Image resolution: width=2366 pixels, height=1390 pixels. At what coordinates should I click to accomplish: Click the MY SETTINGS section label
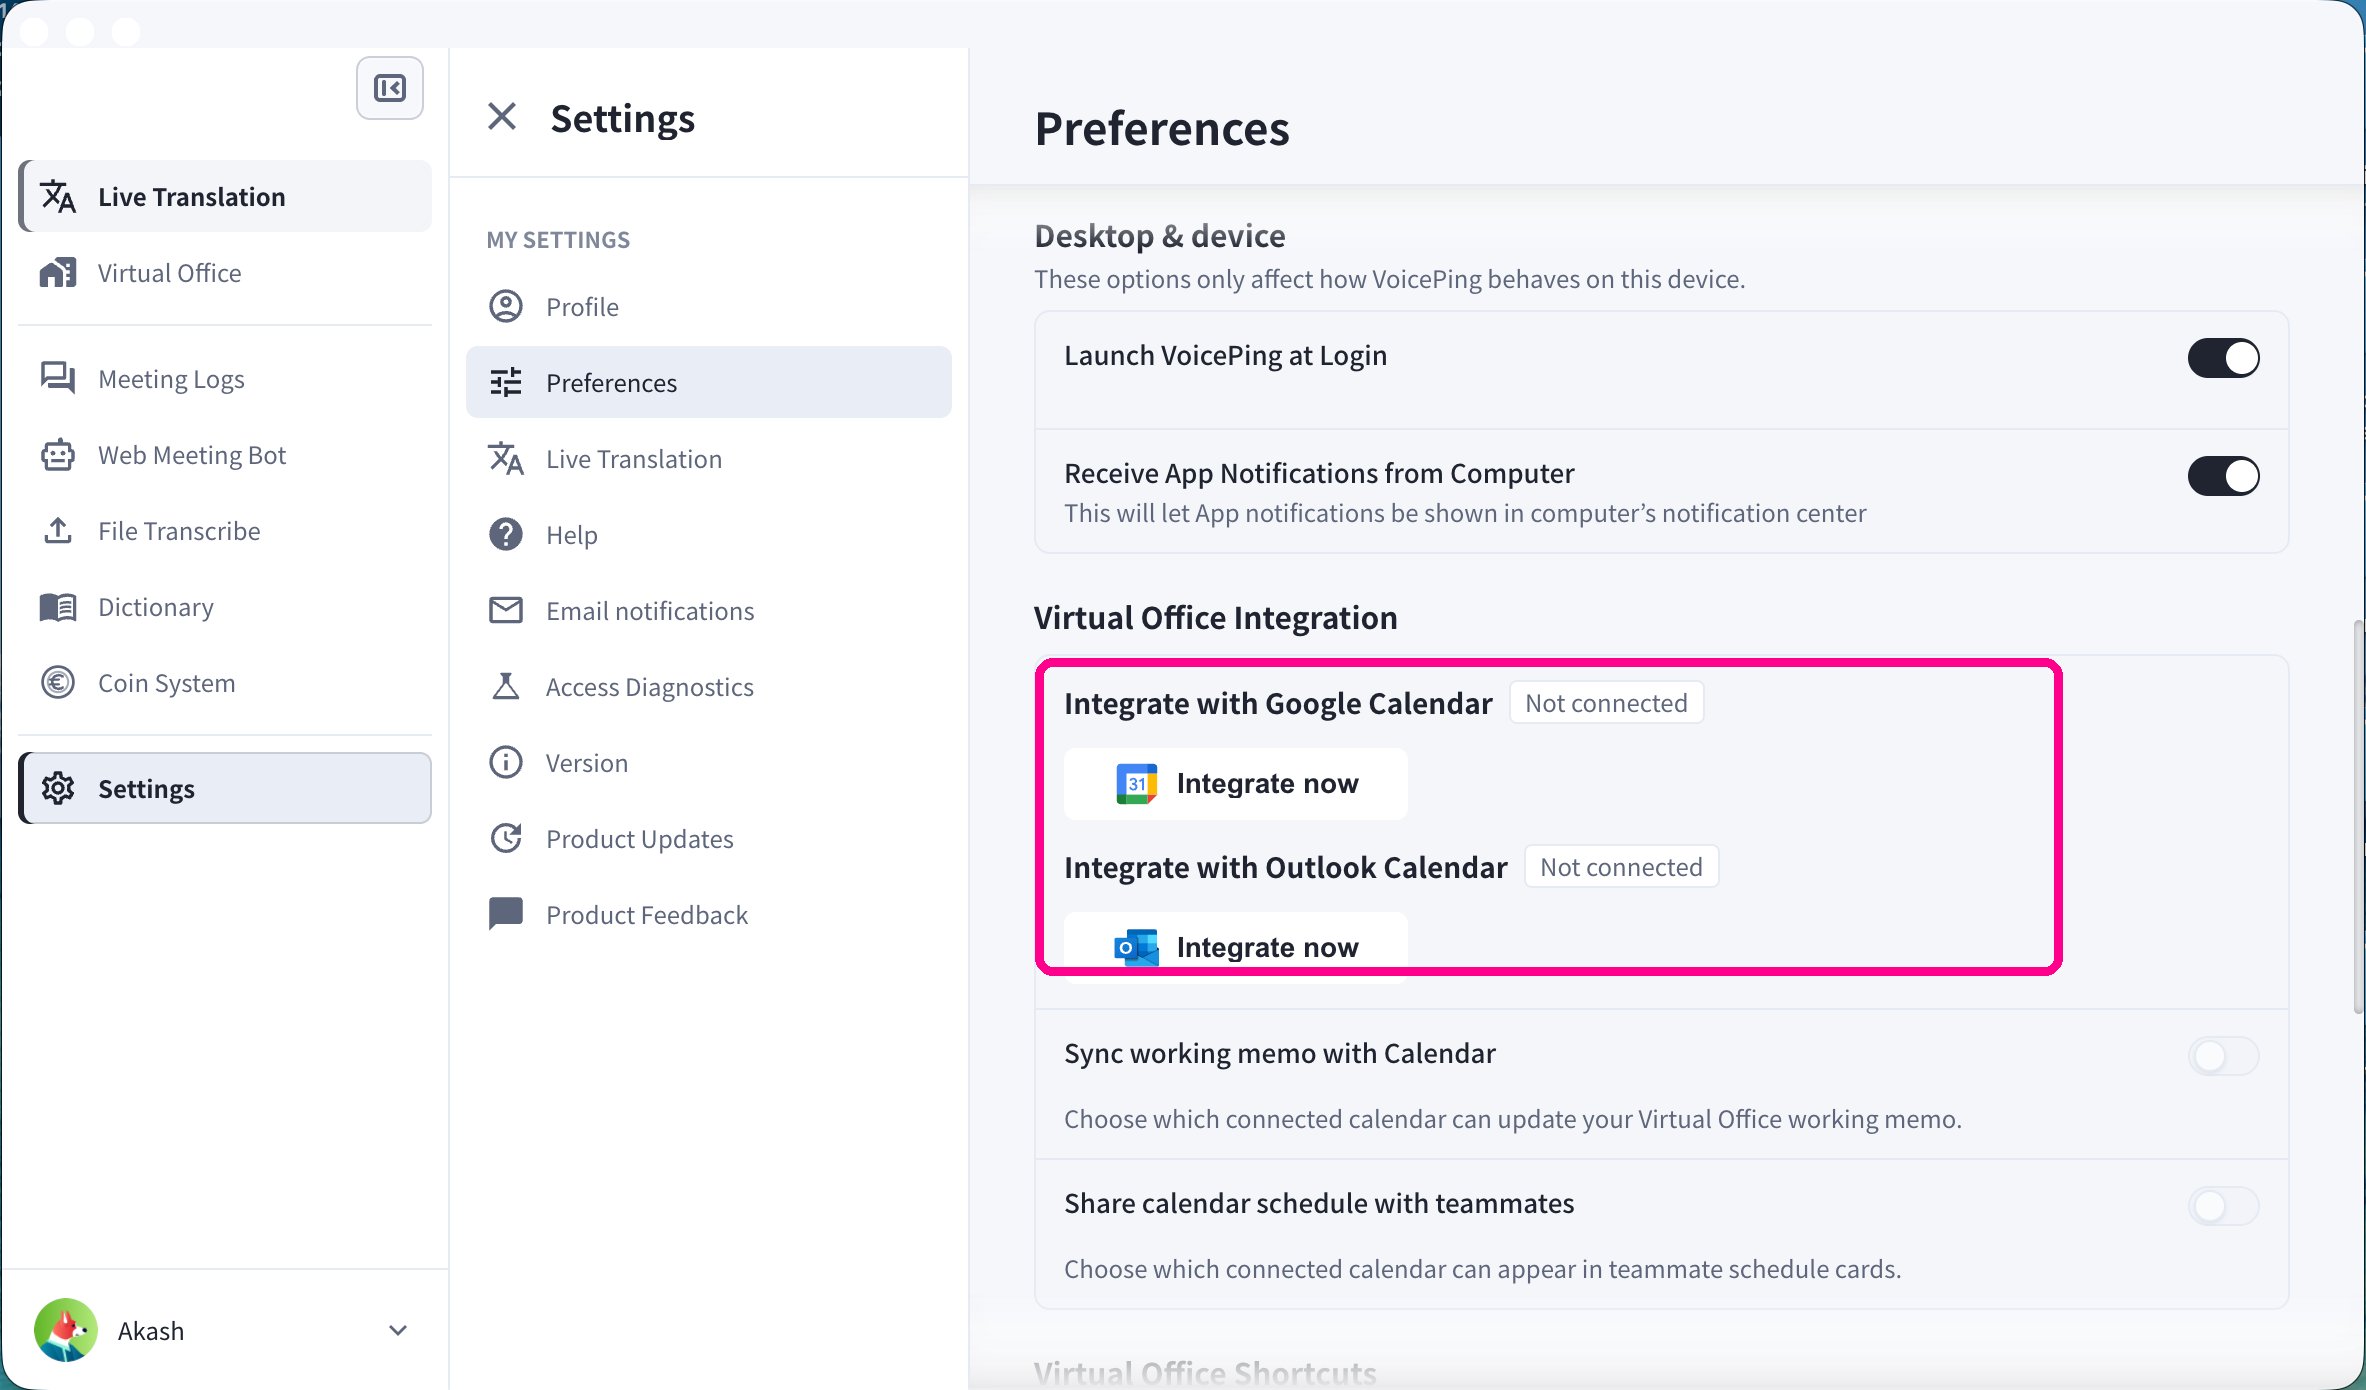click(x=558, y=240)
